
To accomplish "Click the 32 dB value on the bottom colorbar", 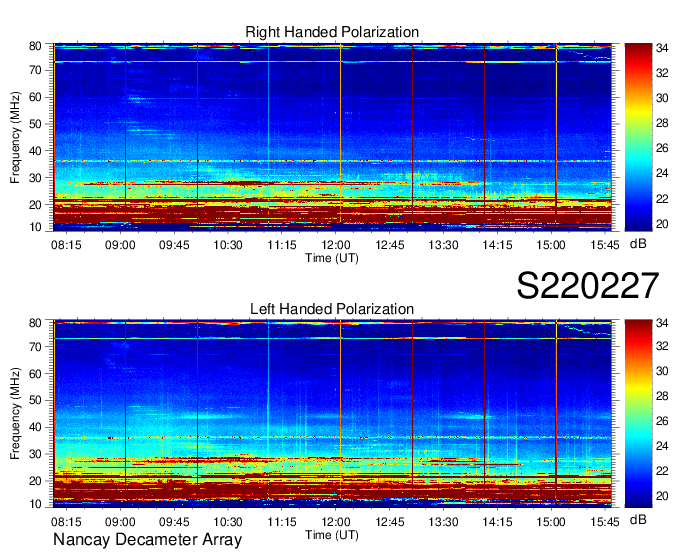I will pos(662,346).
